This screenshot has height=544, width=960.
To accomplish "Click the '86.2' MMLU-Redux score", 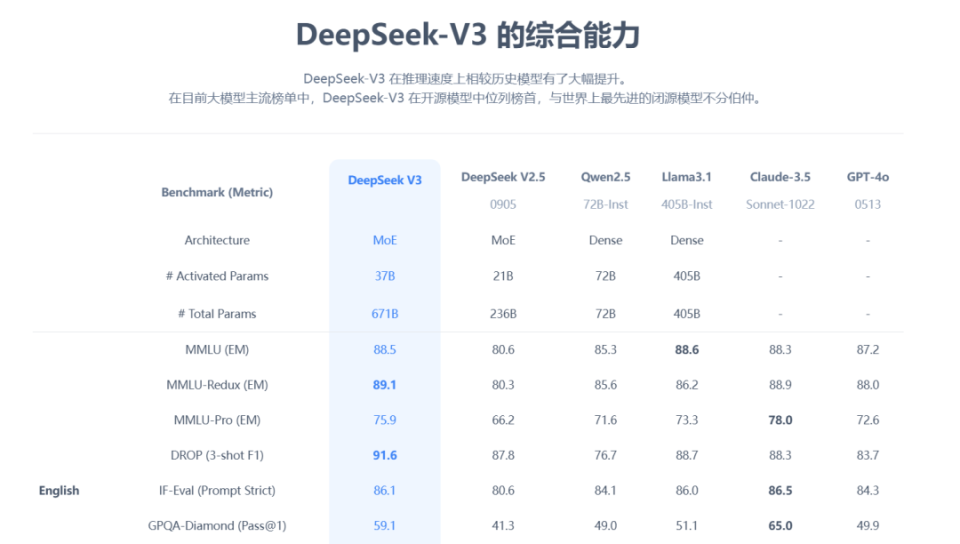I will pos(686,385).
